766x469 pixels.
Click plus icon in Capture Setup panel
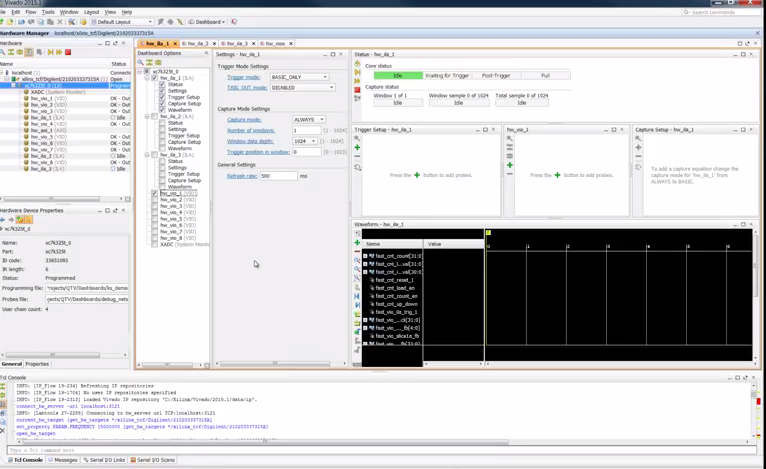coord(638,148)
